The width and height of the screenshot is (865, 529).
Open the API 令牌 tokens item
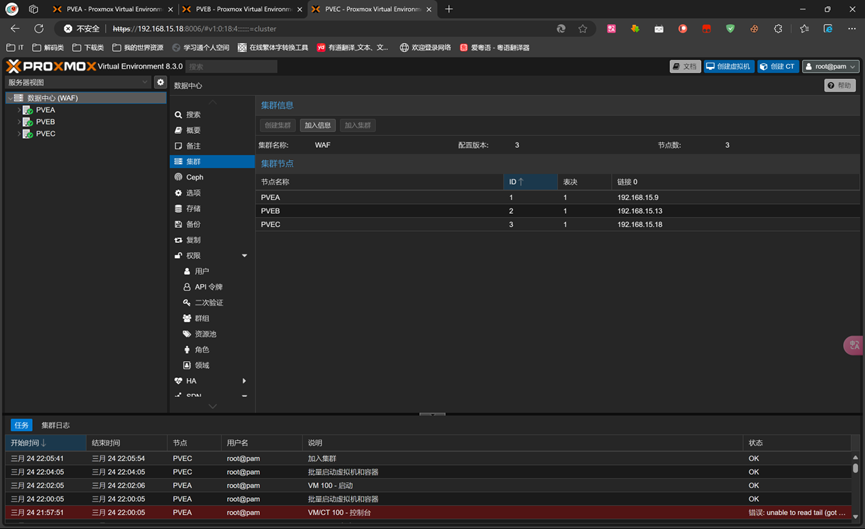[212, 287]
